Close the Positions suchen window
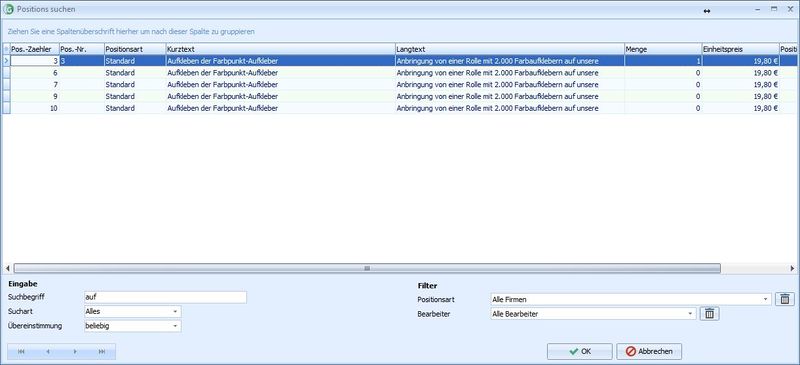This screenshot has width=800, height=365. pos(790,9)
